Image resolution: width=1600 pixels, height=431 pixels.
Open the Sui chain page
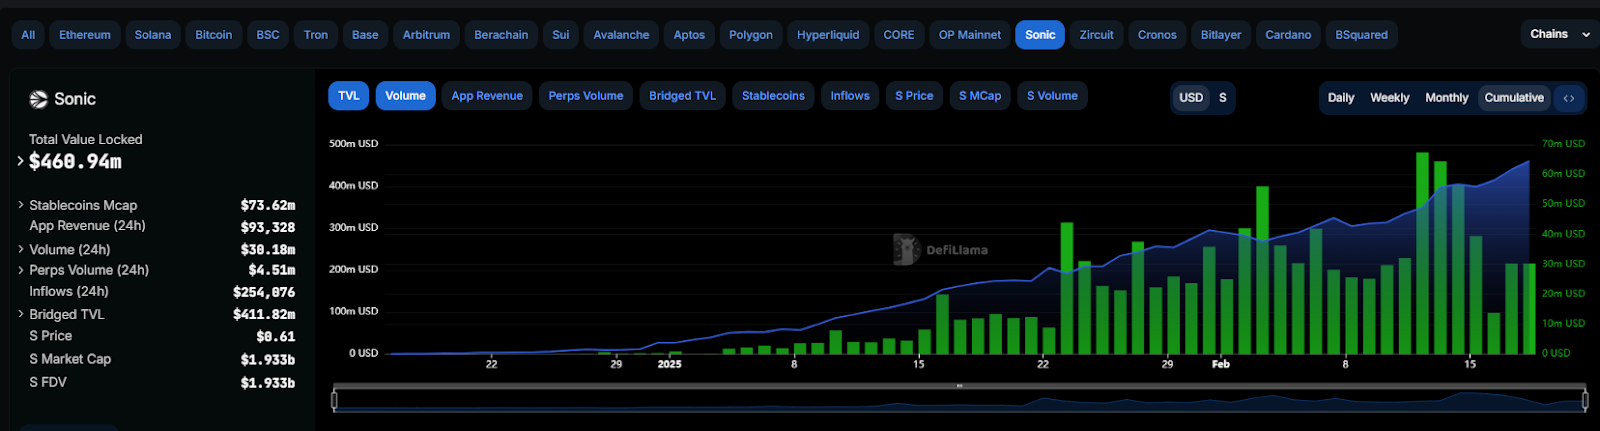pyautogui.click(x=561, y=35)
